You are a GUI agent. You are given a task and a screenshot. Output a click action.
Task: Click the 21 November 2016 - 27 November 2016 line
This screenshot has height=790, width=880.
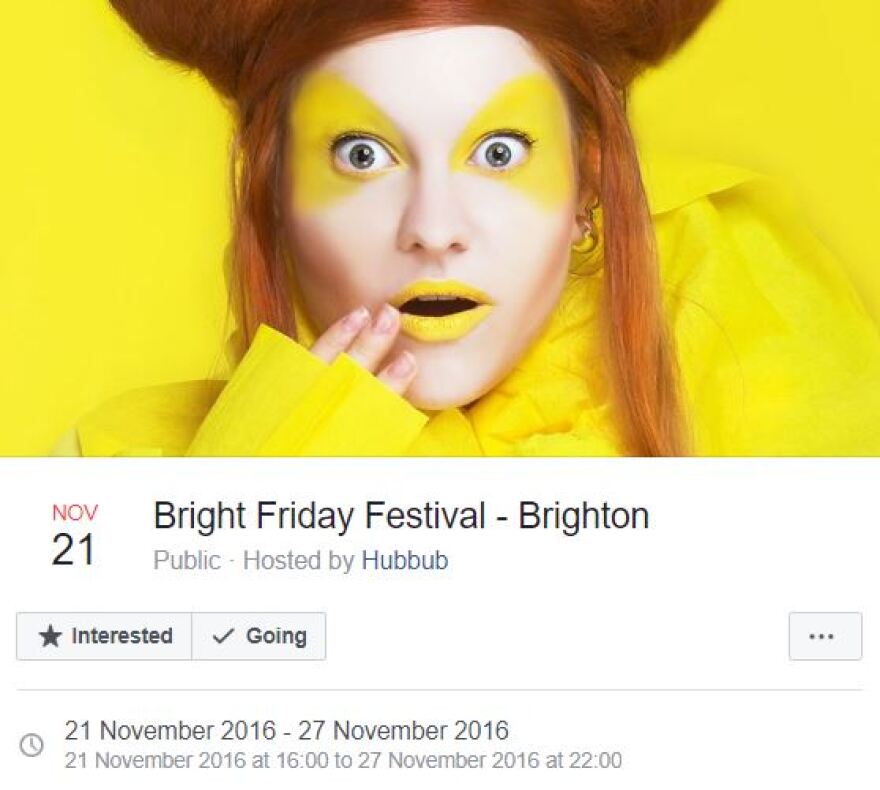click(286, 731)
